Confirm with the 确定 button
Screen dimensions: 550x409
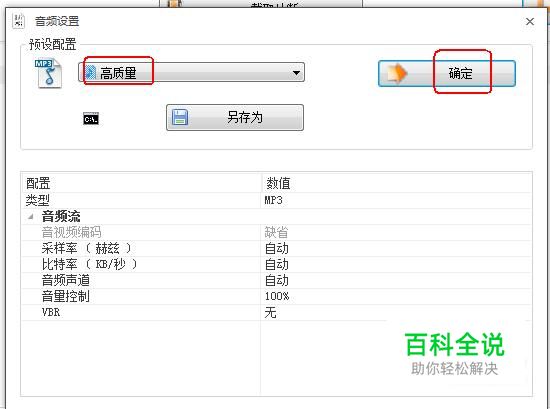point(447,73)
